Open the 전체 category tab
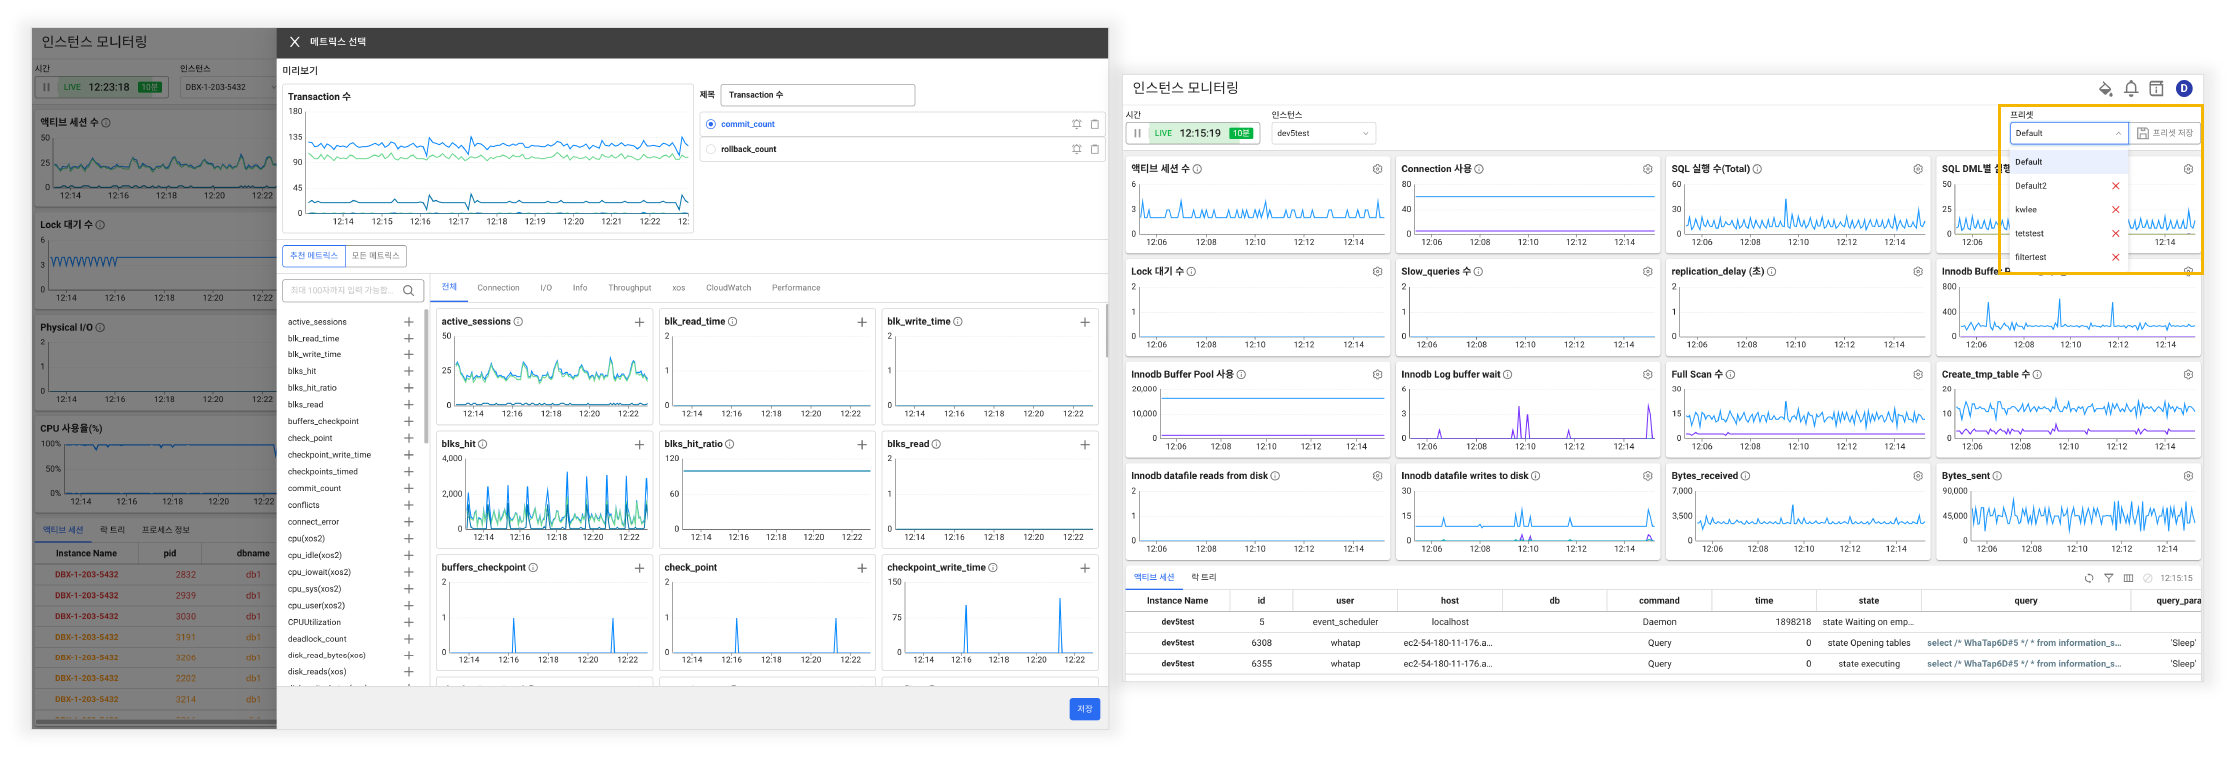Image resolution: width=2236 pixels, height=757 pixels. click(449, 287)
